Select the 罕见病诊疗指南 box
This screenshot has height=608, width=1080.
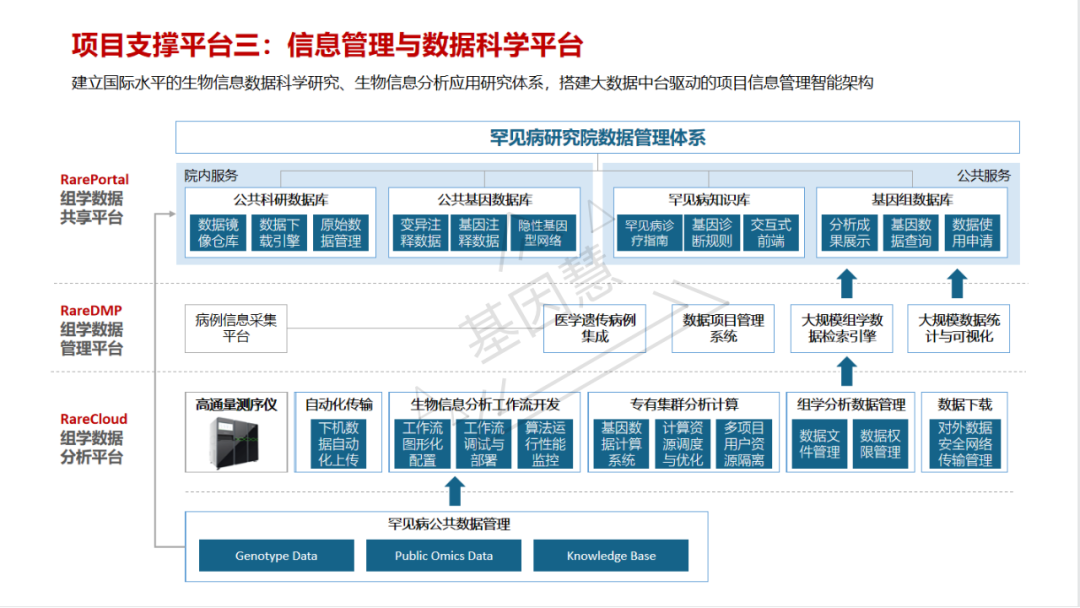click(648, 233)
